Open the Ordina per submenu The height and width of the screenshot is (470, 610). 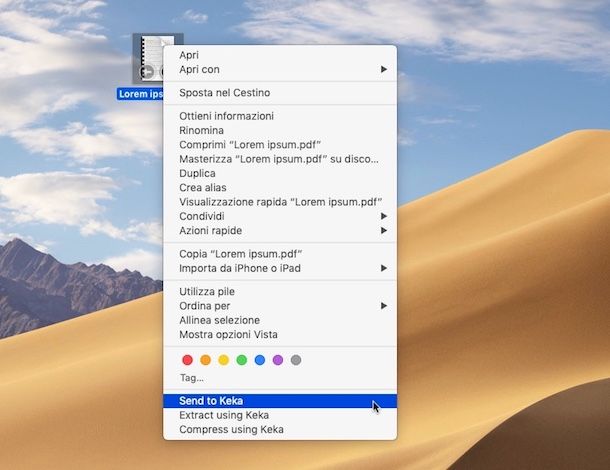(x=280, y=306)
